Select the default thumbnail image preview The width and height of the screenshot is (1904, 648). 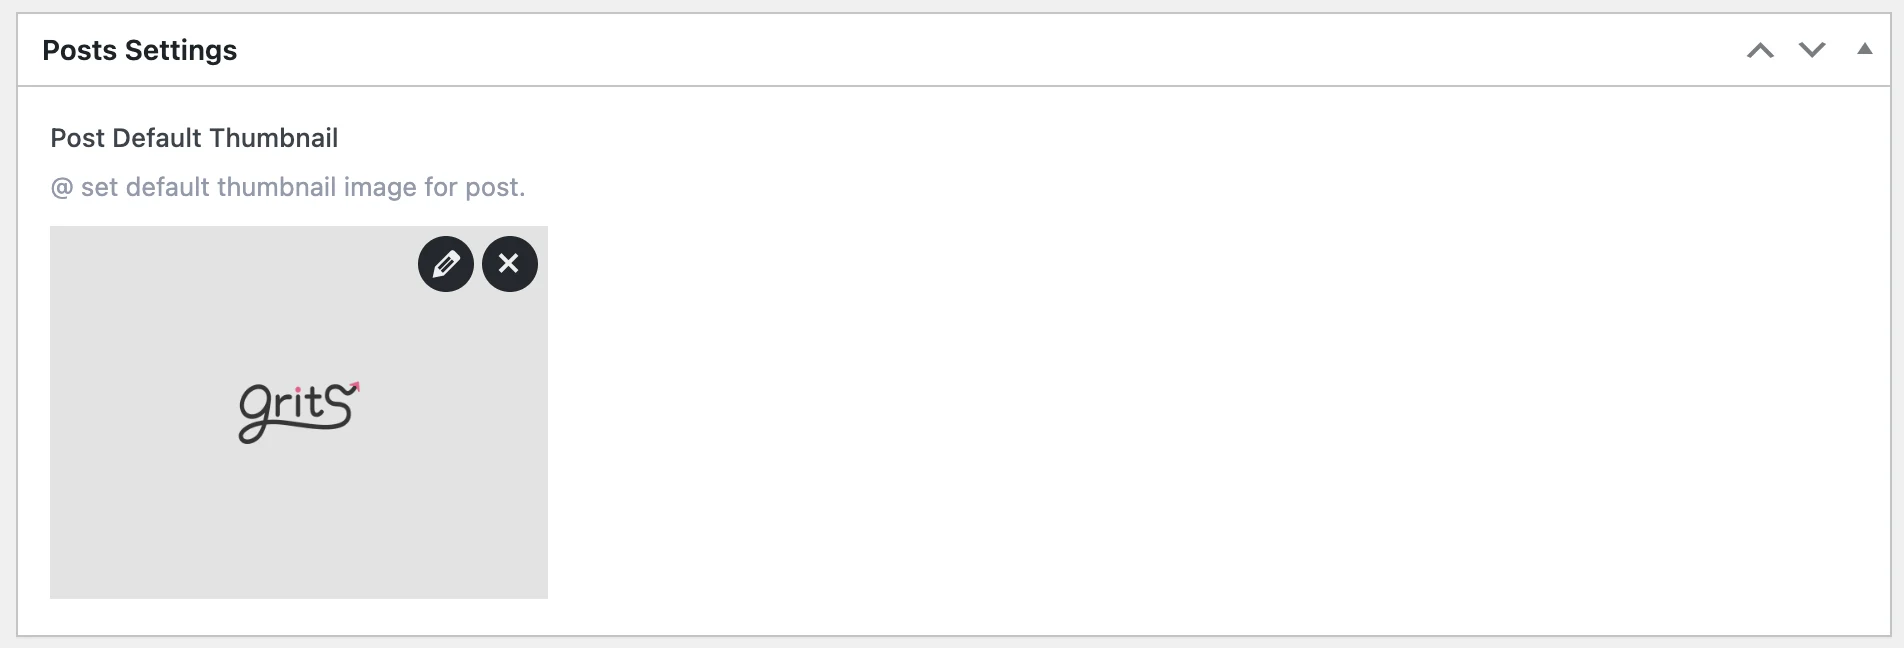[x=299, y=412]
